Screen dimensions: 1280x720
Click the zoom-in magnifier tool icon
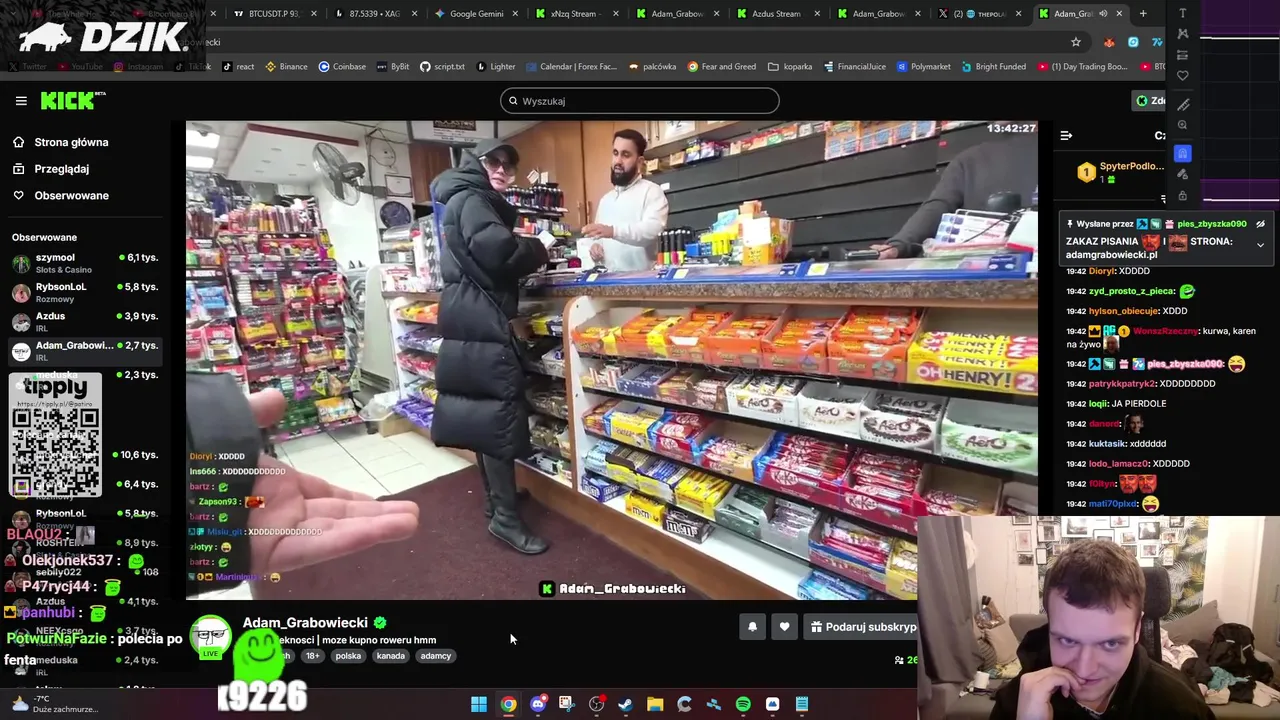click(1183, 125)
